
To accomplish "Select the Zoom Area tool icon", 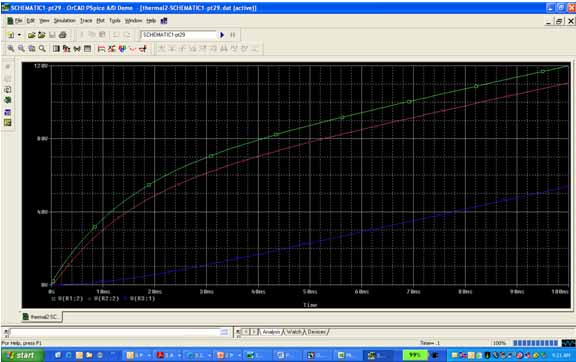I will 32,49.
